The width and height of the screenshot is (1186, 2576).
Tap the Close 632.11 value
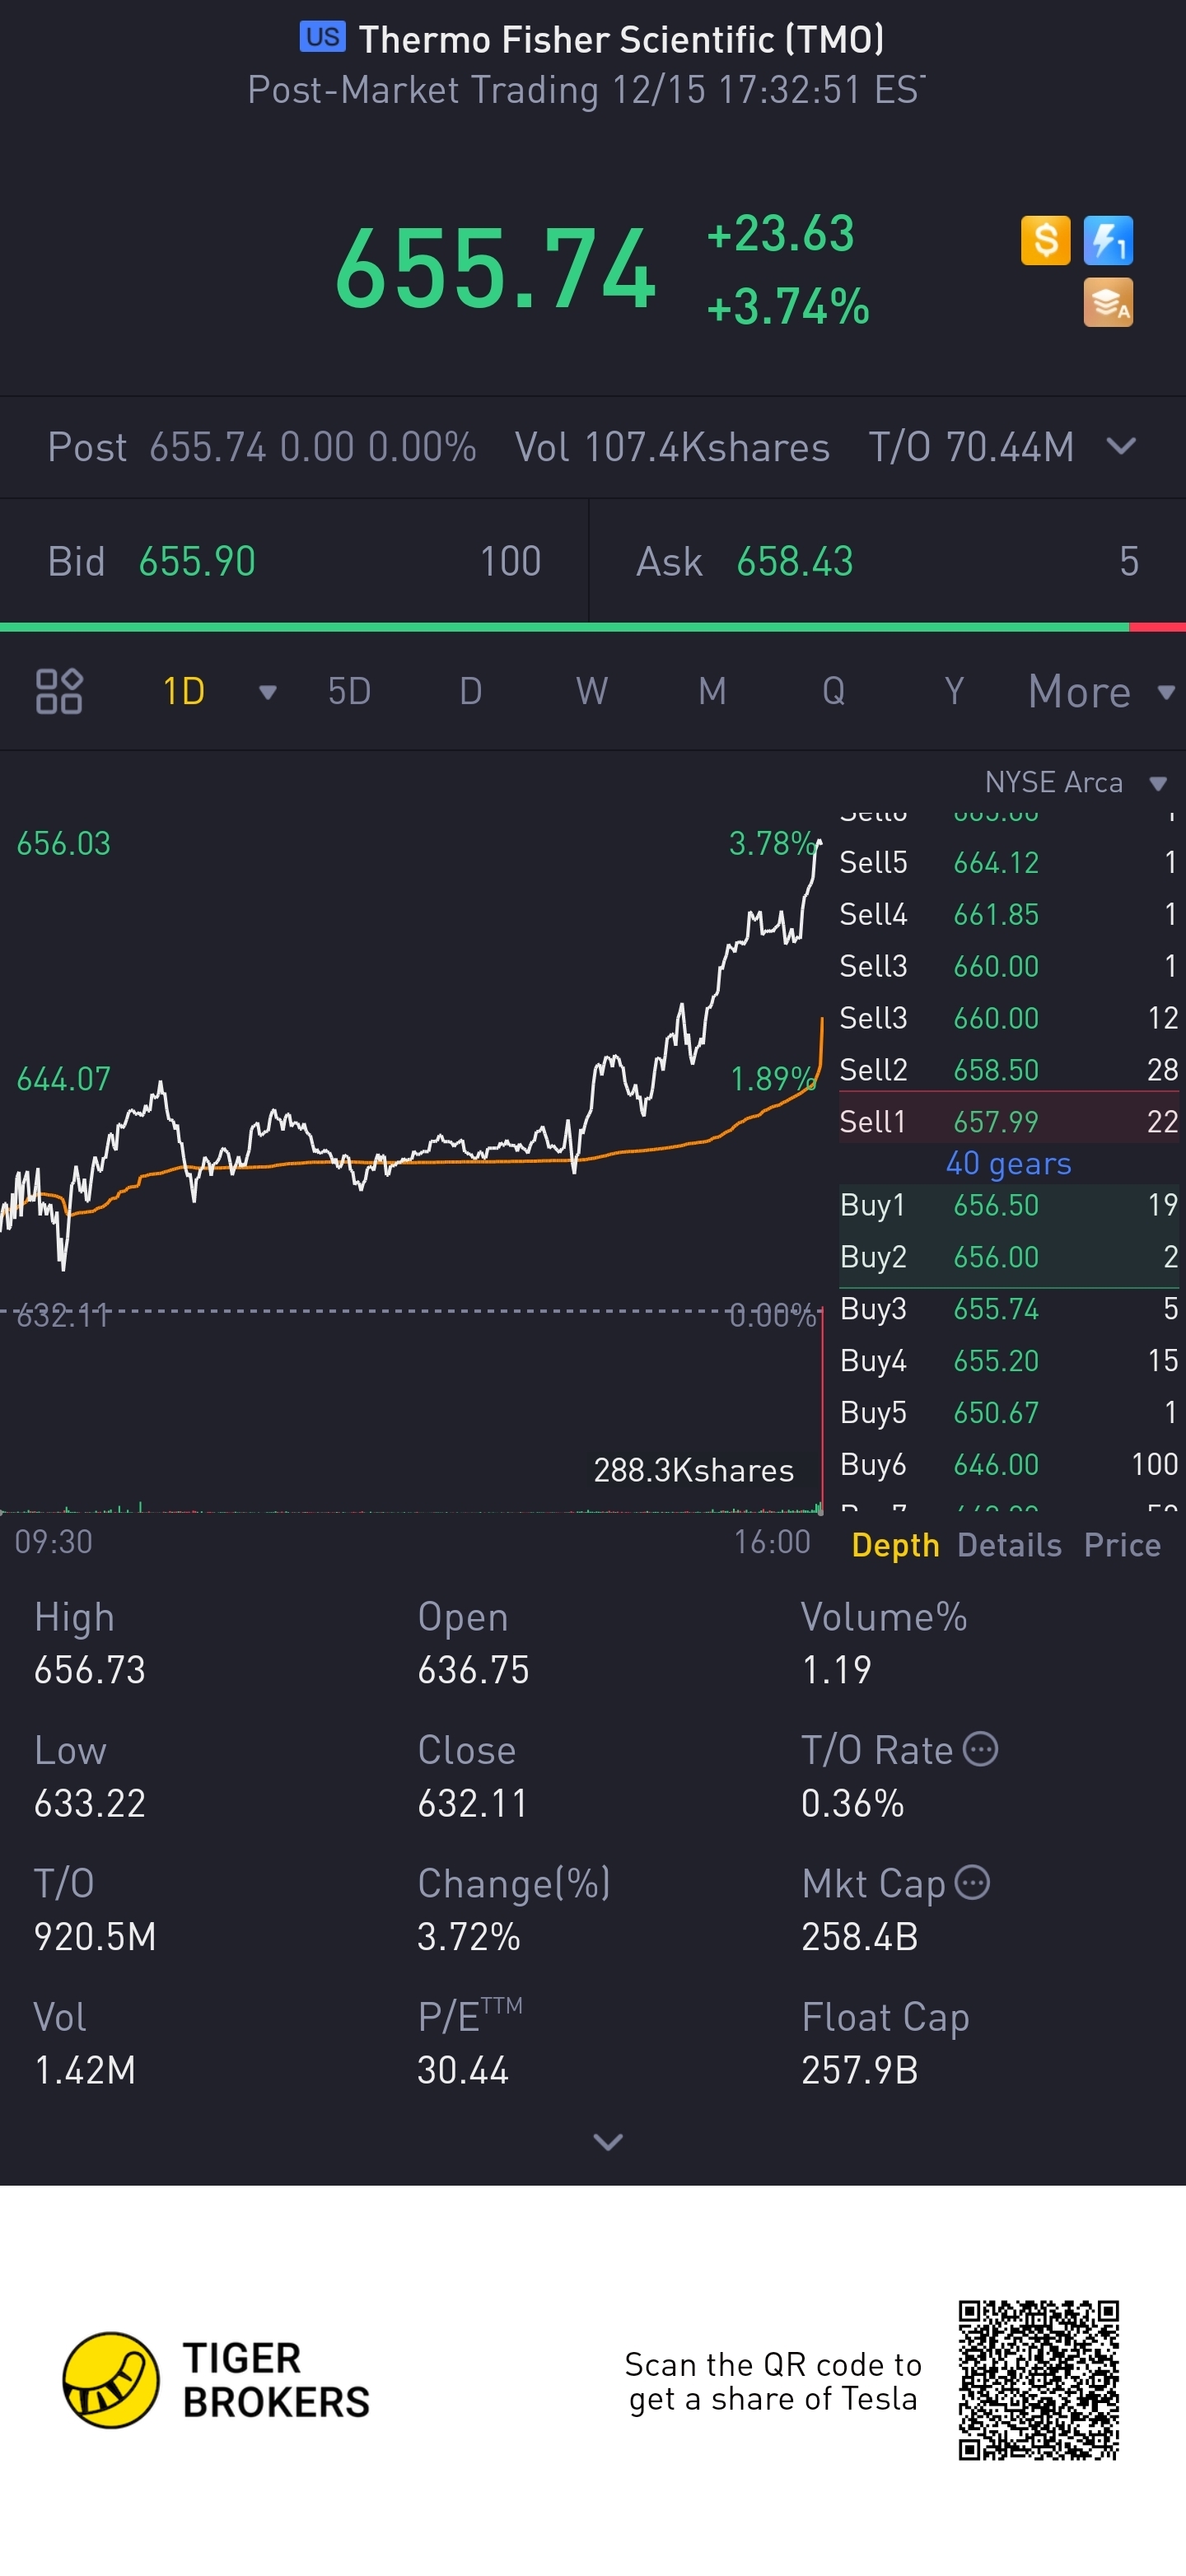[472, 1803]
